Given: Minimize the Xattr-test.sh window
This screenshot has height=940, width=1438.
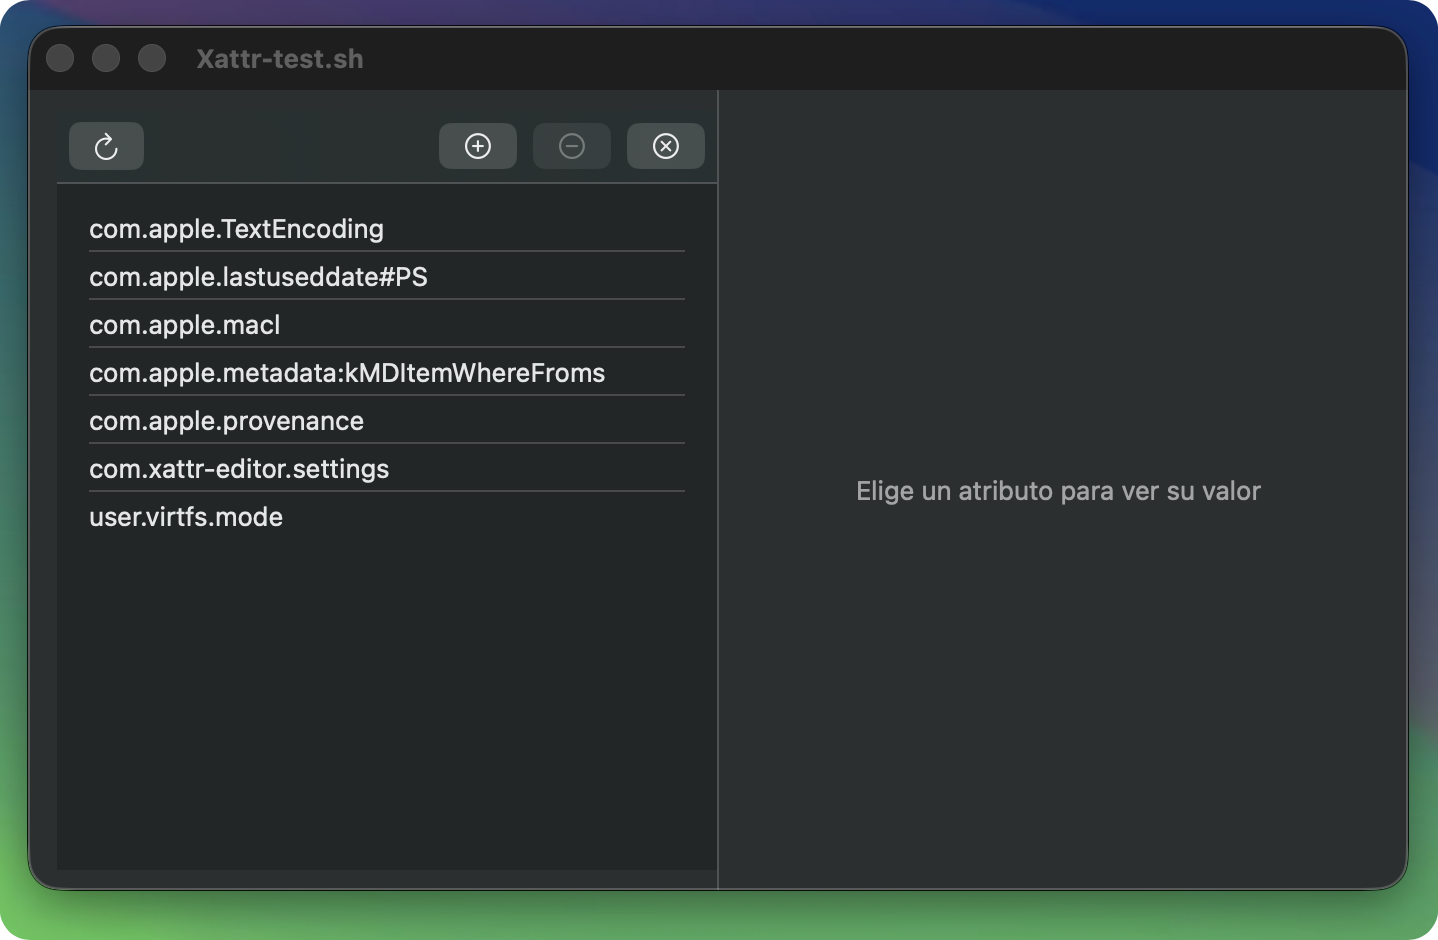Looking at the screenshot, I should coord(106,59).
